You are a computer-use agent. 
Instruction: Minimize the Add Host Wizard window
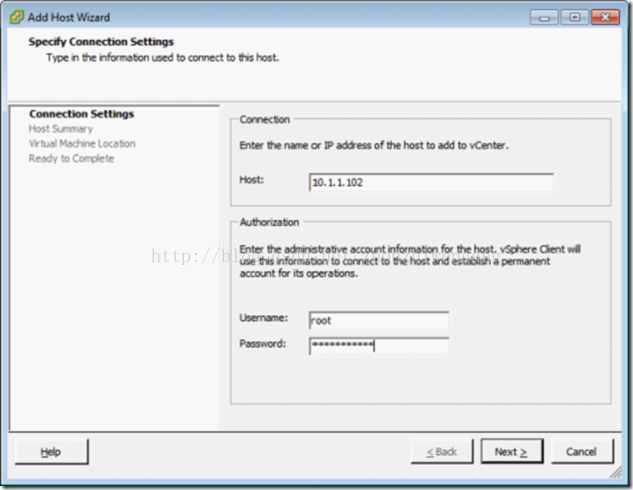(x=544, y=17)
